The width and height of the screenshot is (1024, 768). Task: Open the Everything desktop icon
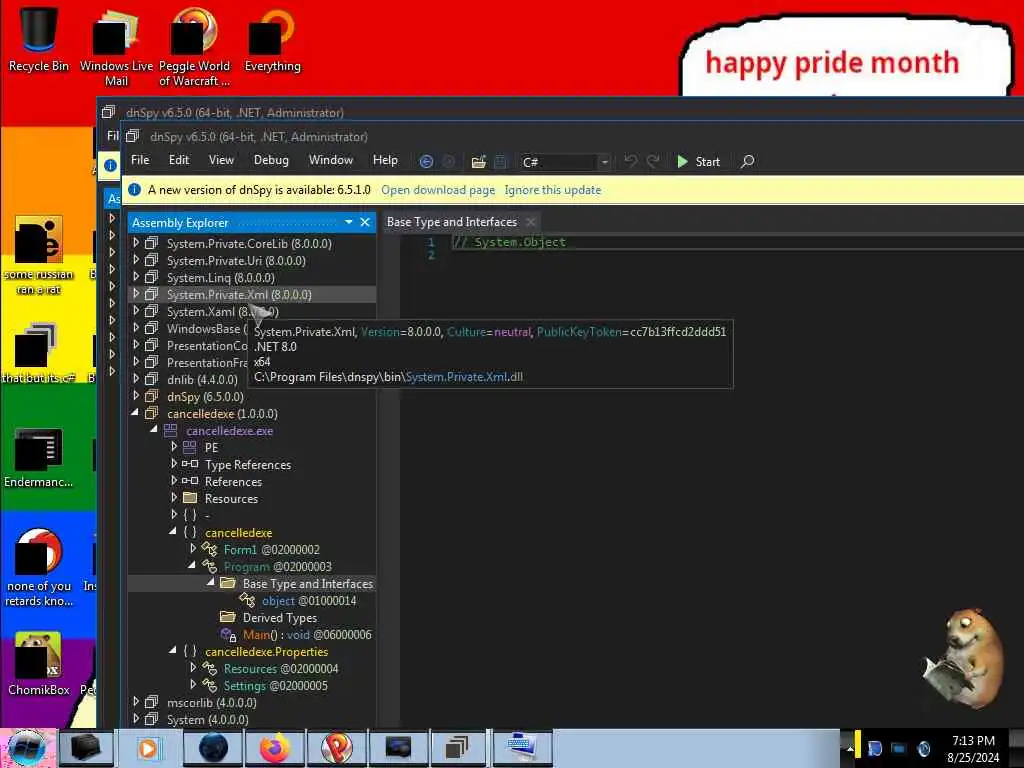coord(272,40)
